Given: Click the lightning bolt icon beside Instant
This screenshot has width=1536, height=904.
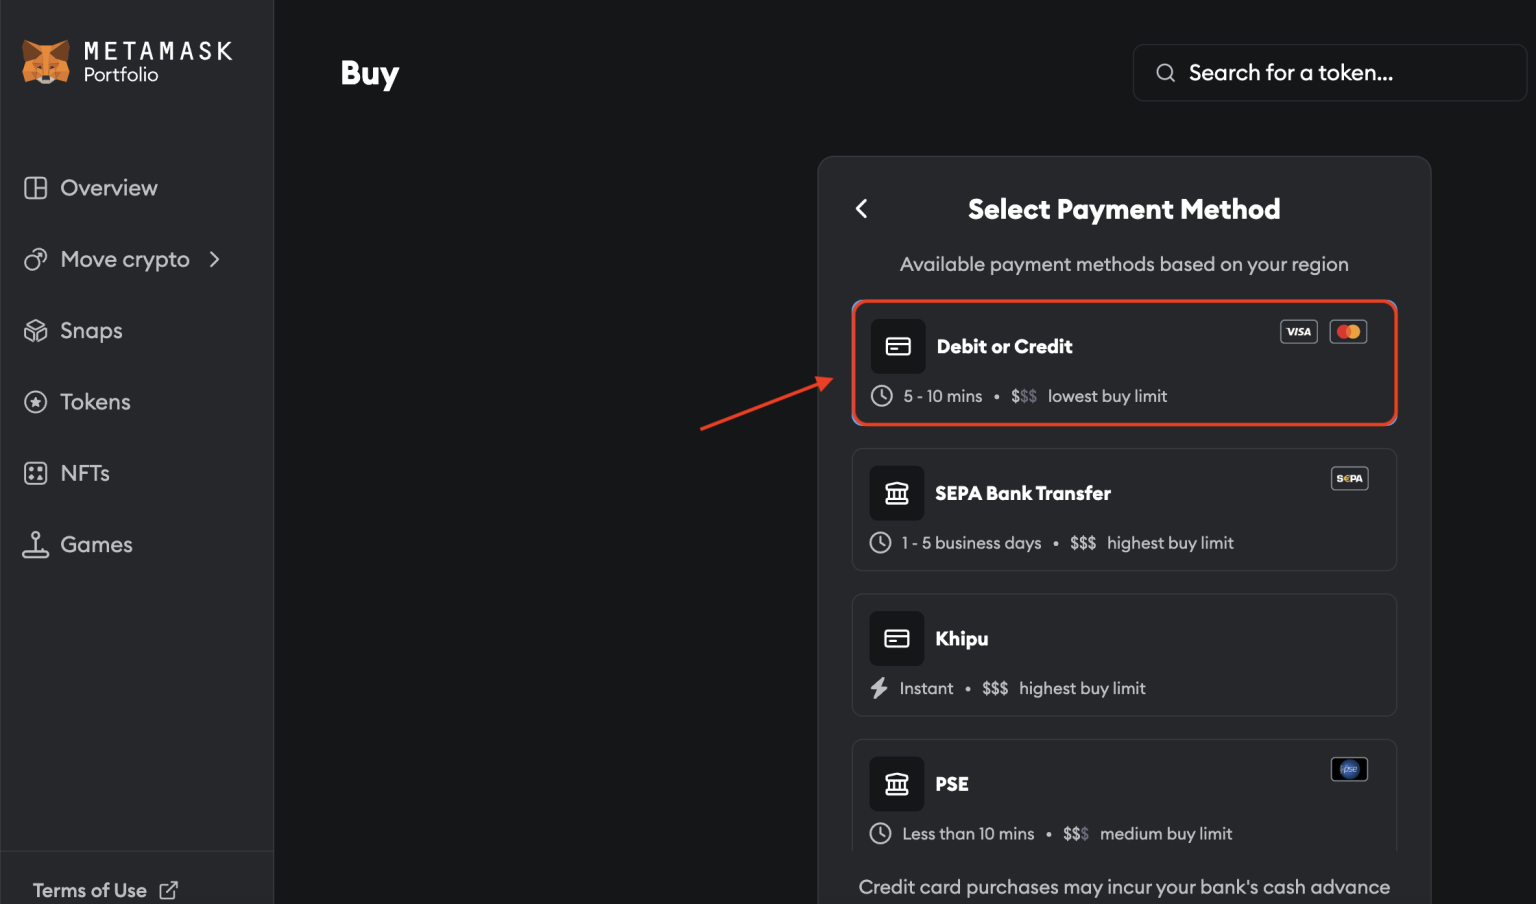Looking at the screenshot, I should point(879,688).
